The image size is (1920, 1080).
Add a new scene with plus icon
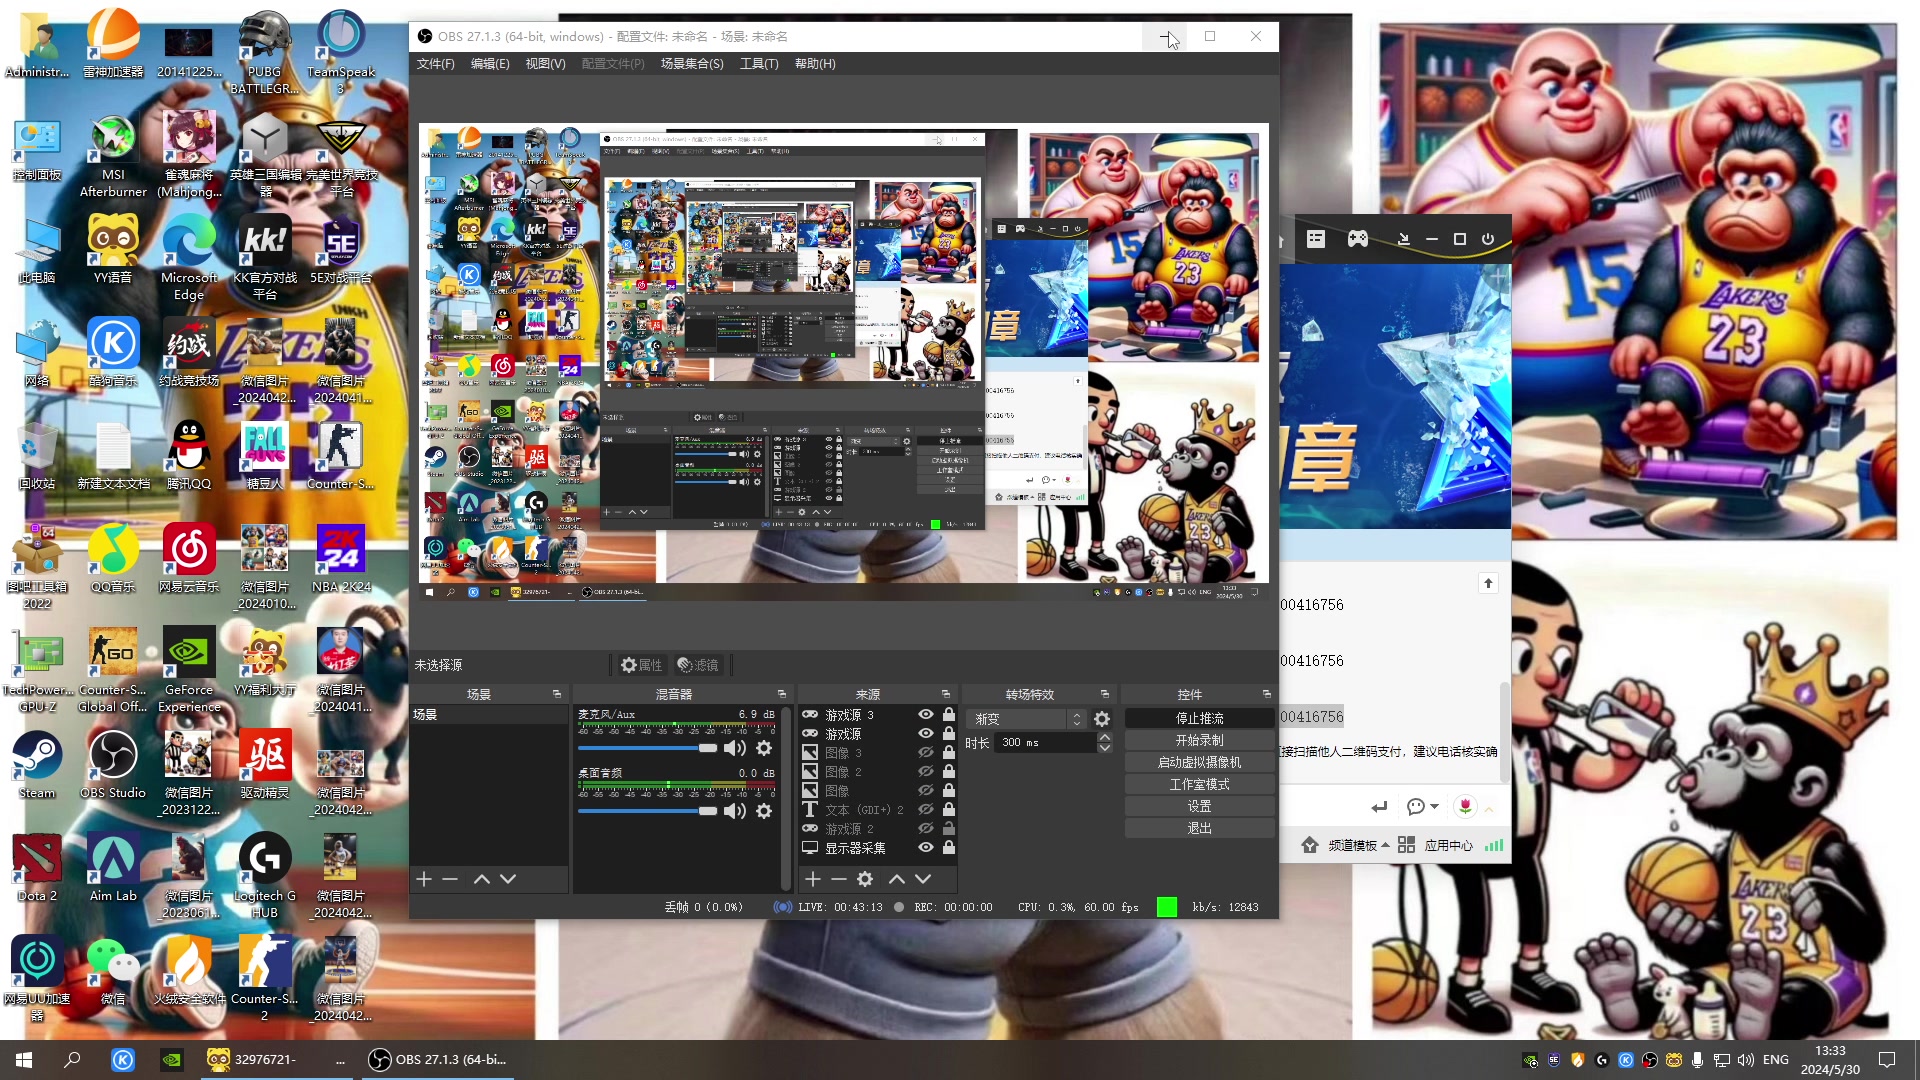(x=424, y=879)
